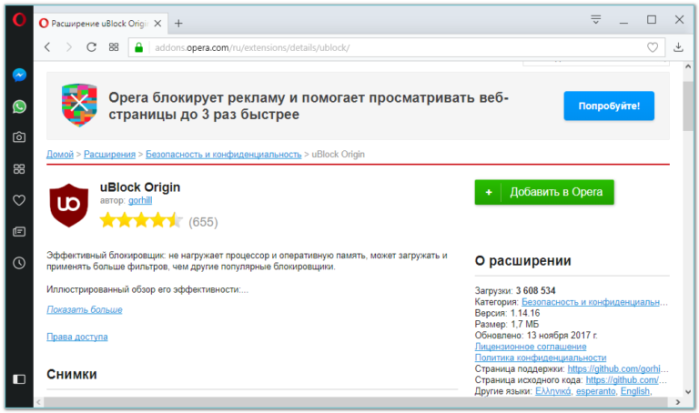Screen dimensions: 699x413
Task: Open the downloads panel
Action: tap(678, 47)
